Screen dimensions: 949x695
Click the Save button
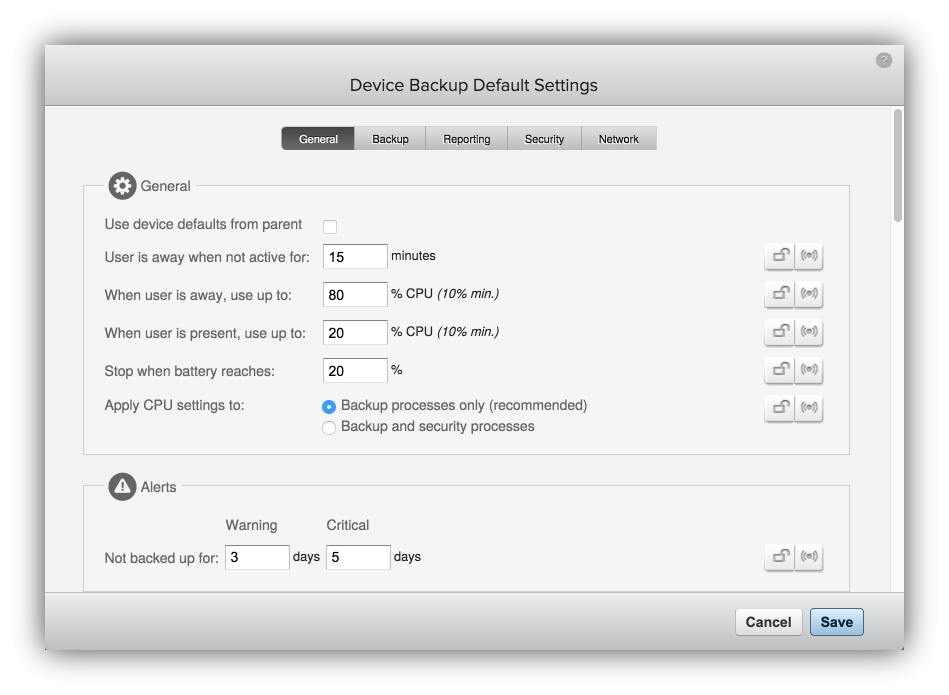tap(836, 621)
